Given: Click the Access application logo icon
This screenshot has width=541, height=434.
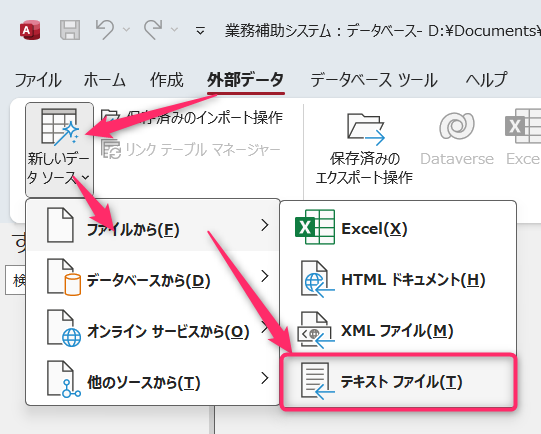Looking at the screenshot, I should tap(30, 30).
